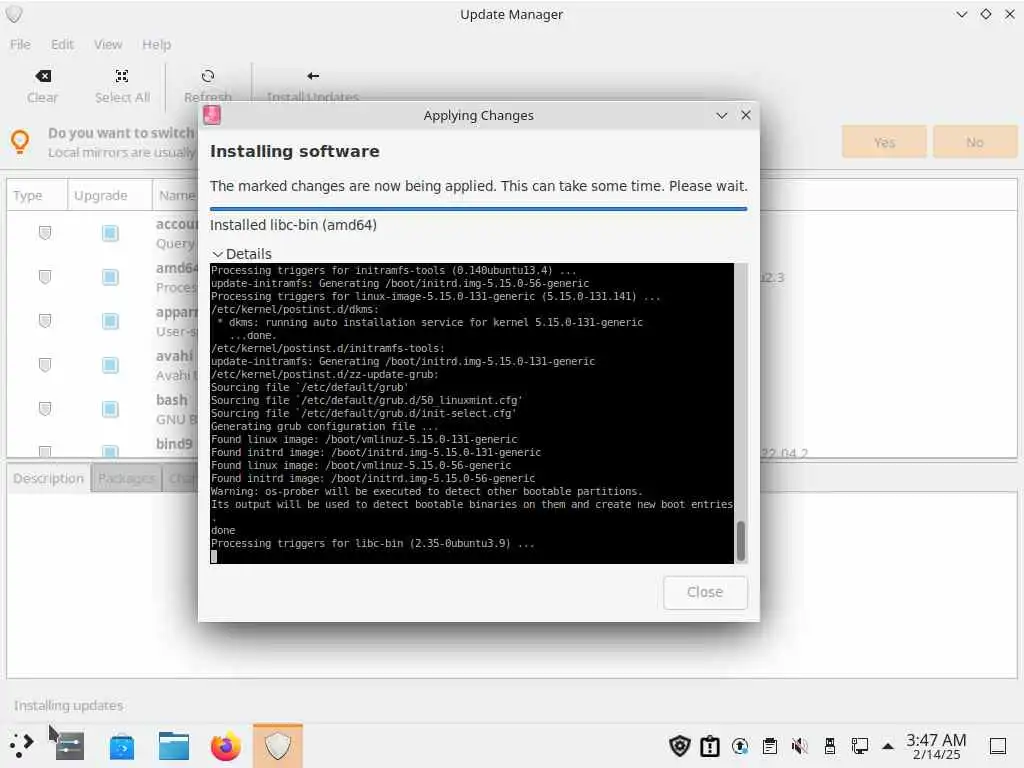Click the show desktop icon
1024x768 pixels.
[998, 746]
